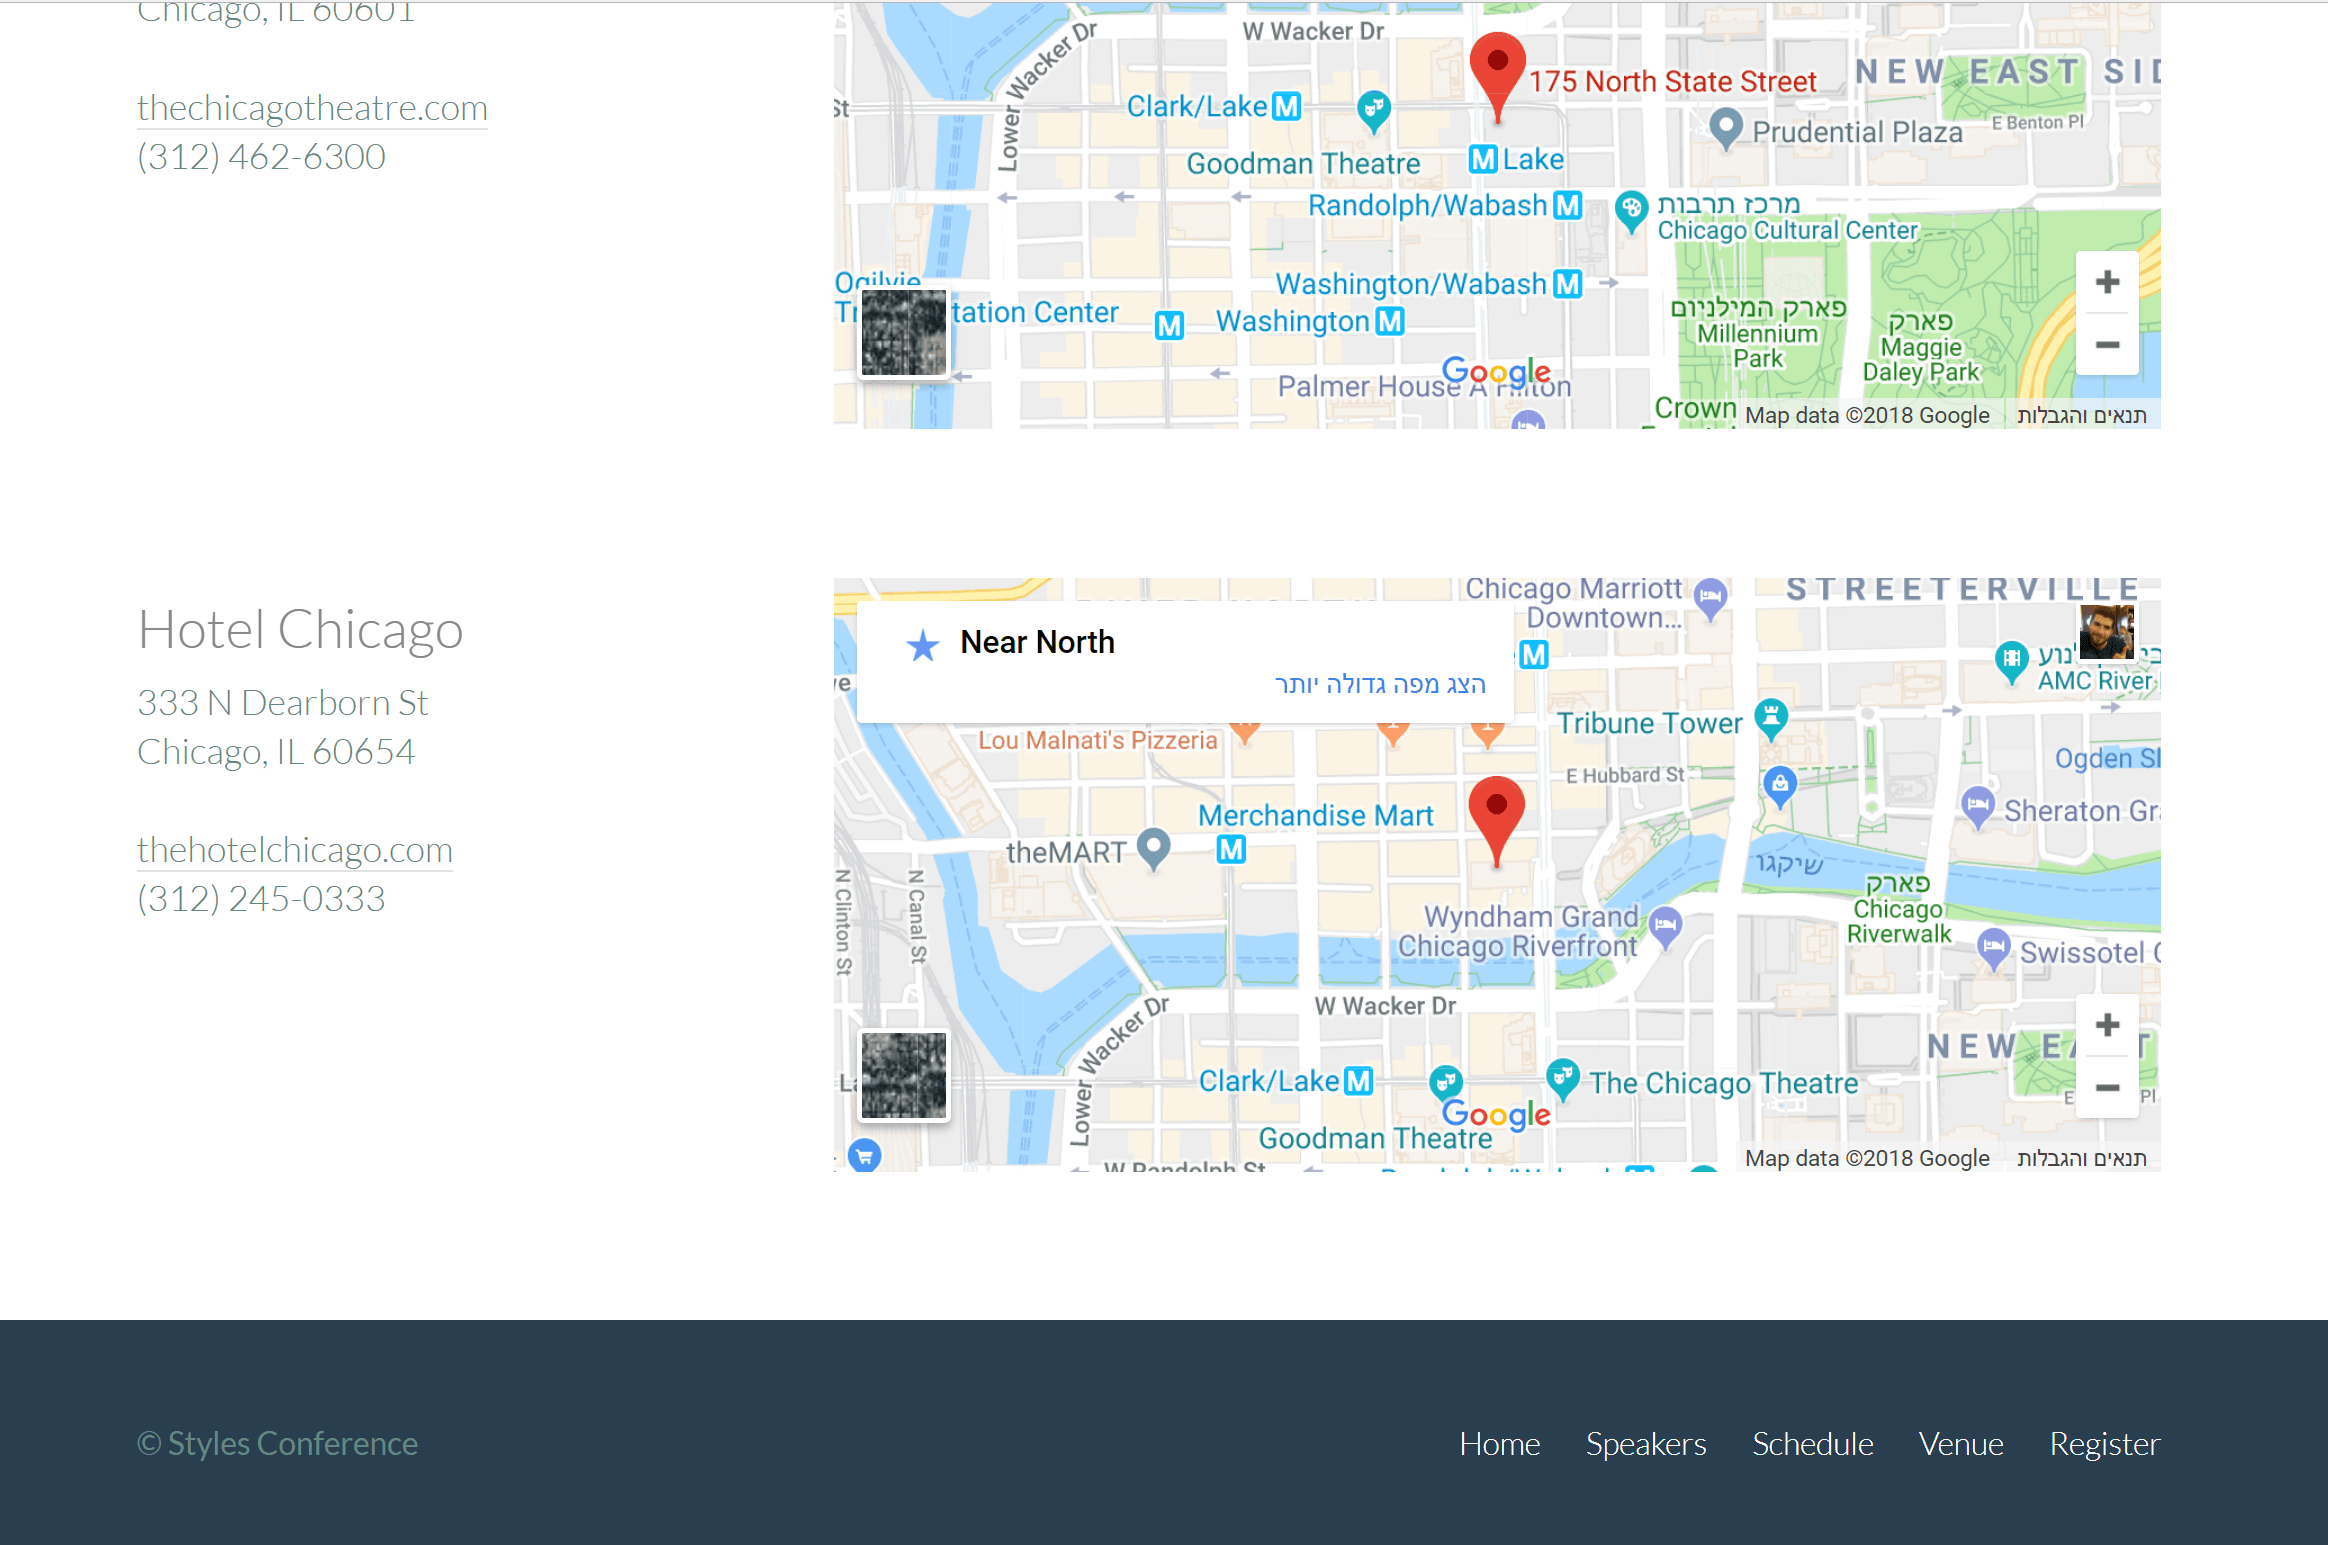
Task: Click the profile photo on the hotel map
Action: coord(2106,632)
